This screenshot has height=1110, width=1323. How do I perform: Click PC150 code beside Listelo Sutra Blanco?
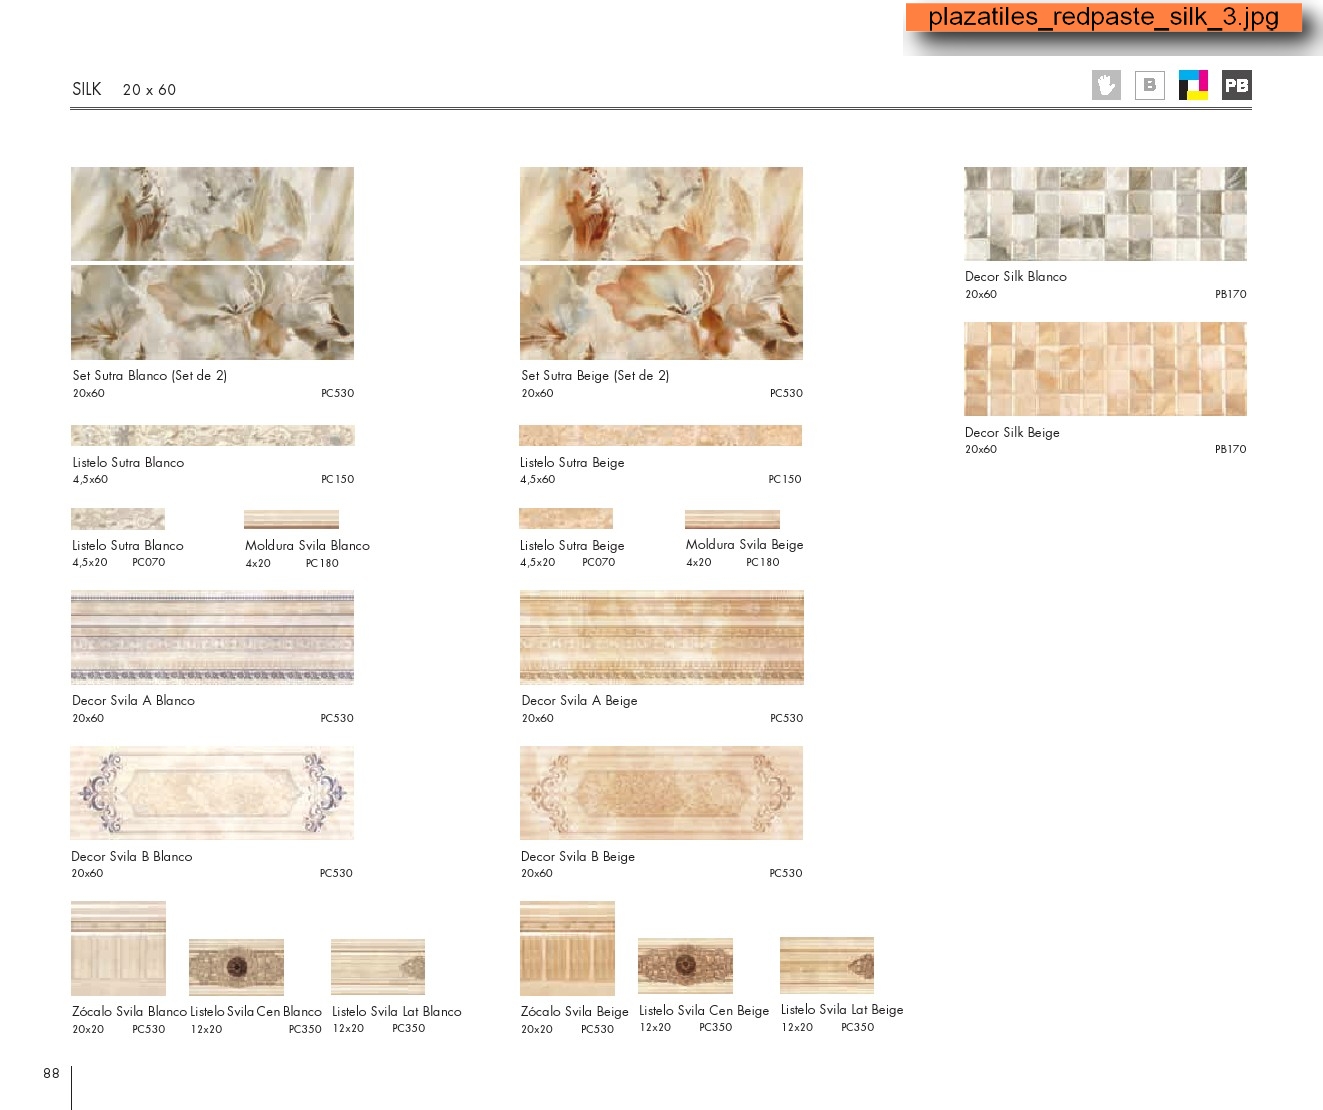[x=338, y=480]
